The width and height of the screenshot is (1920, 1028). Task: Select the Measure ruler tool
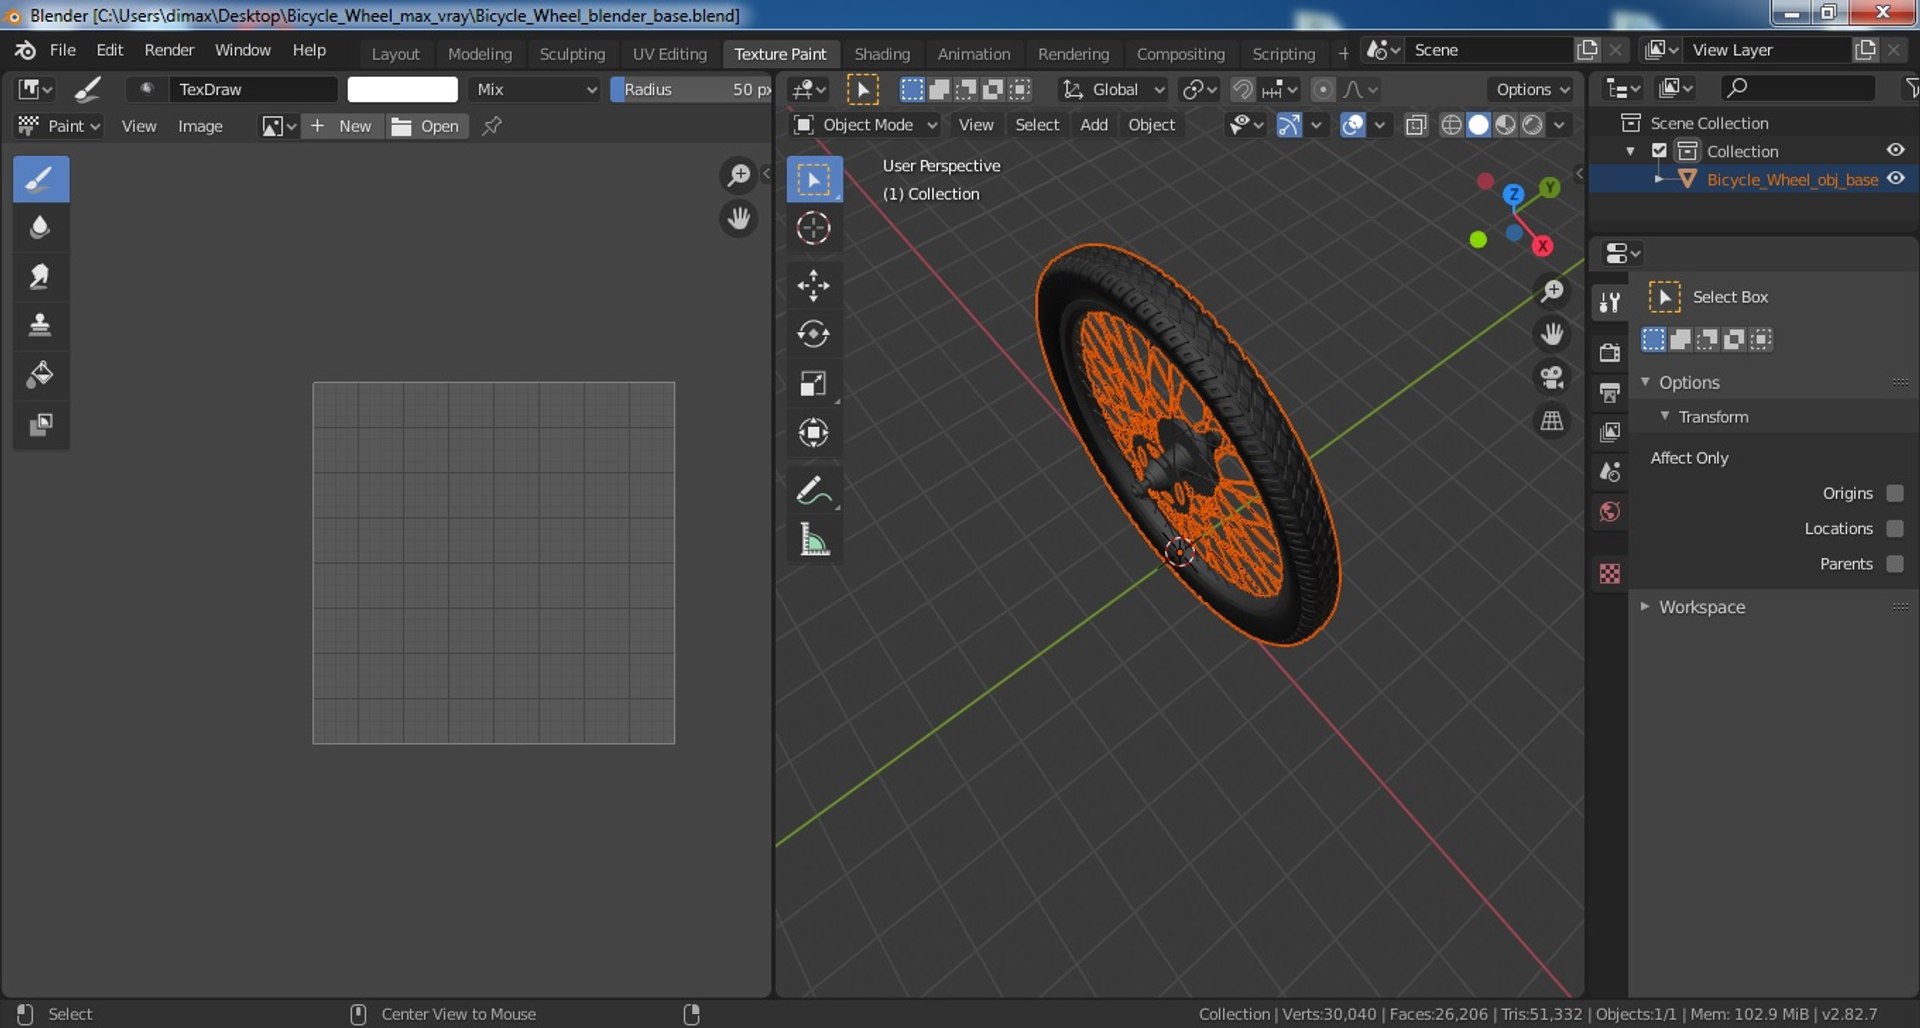point(813,540)
